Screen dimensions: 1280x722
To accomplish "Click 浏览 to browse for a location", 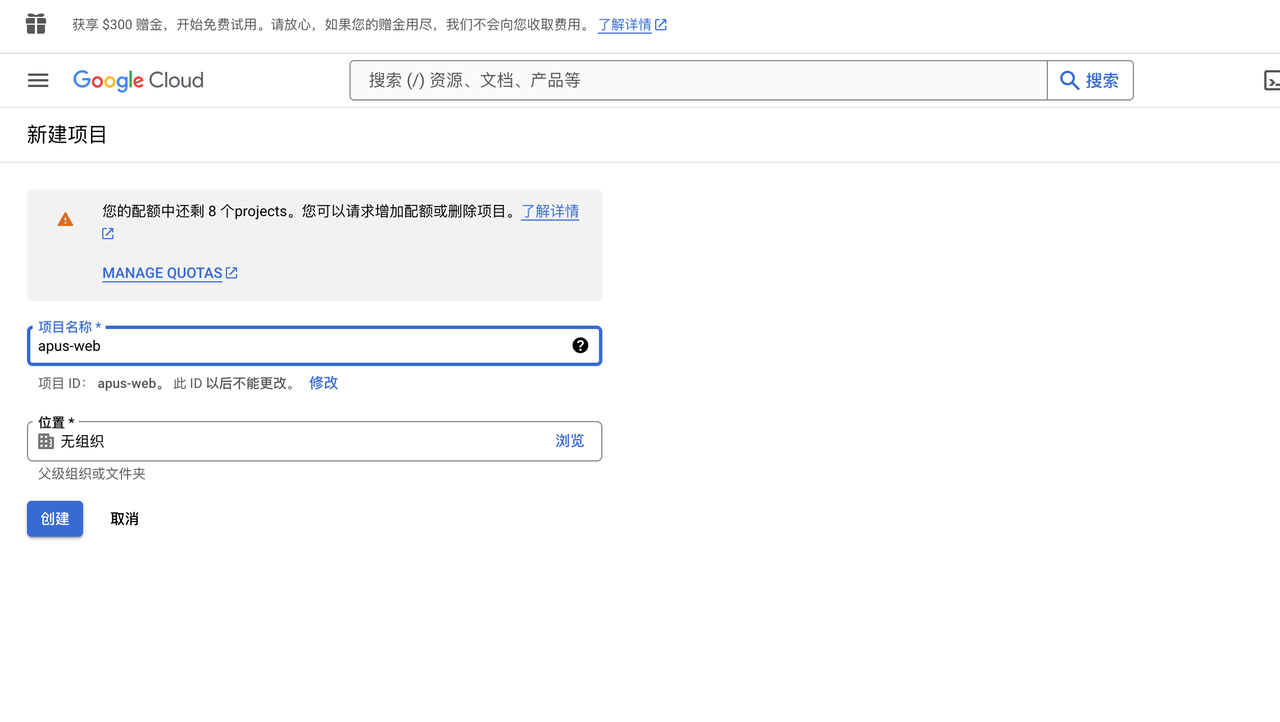I will [570, 441].
